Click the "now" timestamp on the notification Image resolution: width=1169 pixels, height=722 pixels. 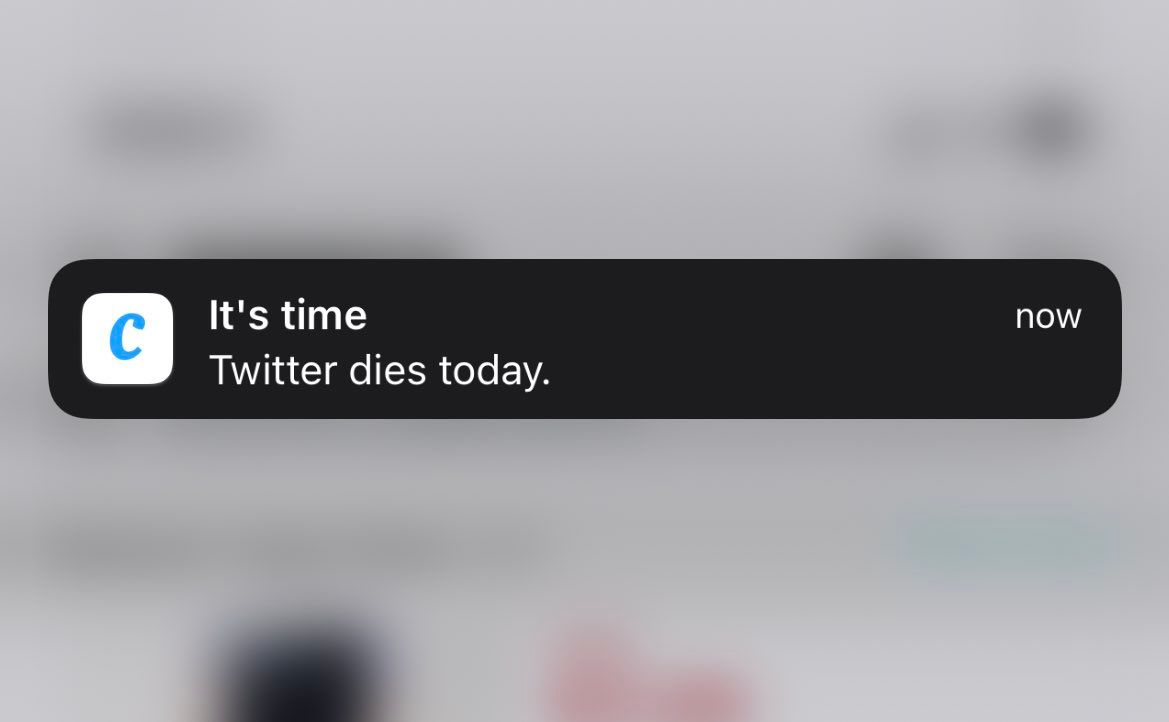pos(1047,317)
